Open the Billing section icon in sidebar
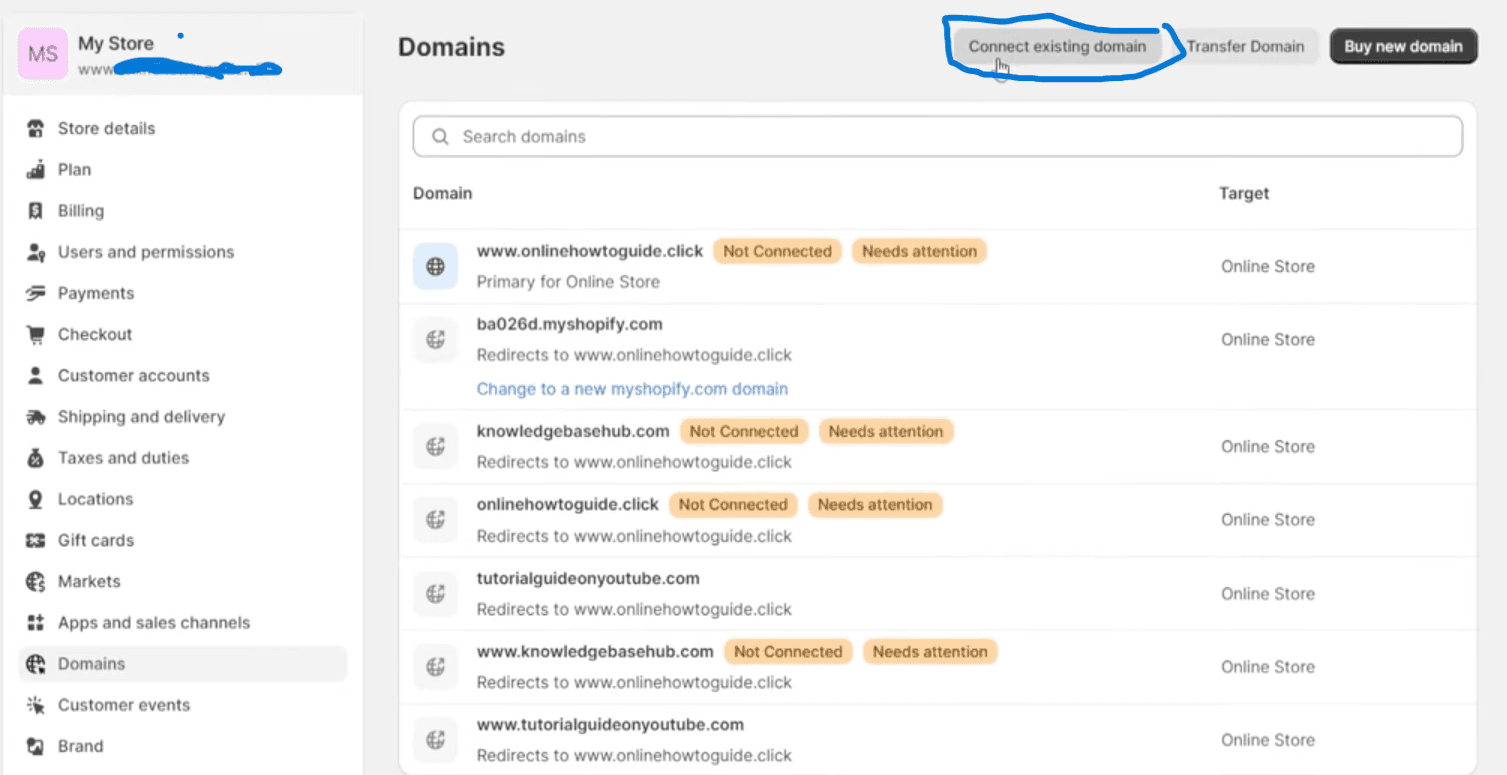Viewport: 1507px width, 775px height. point(35,210)
